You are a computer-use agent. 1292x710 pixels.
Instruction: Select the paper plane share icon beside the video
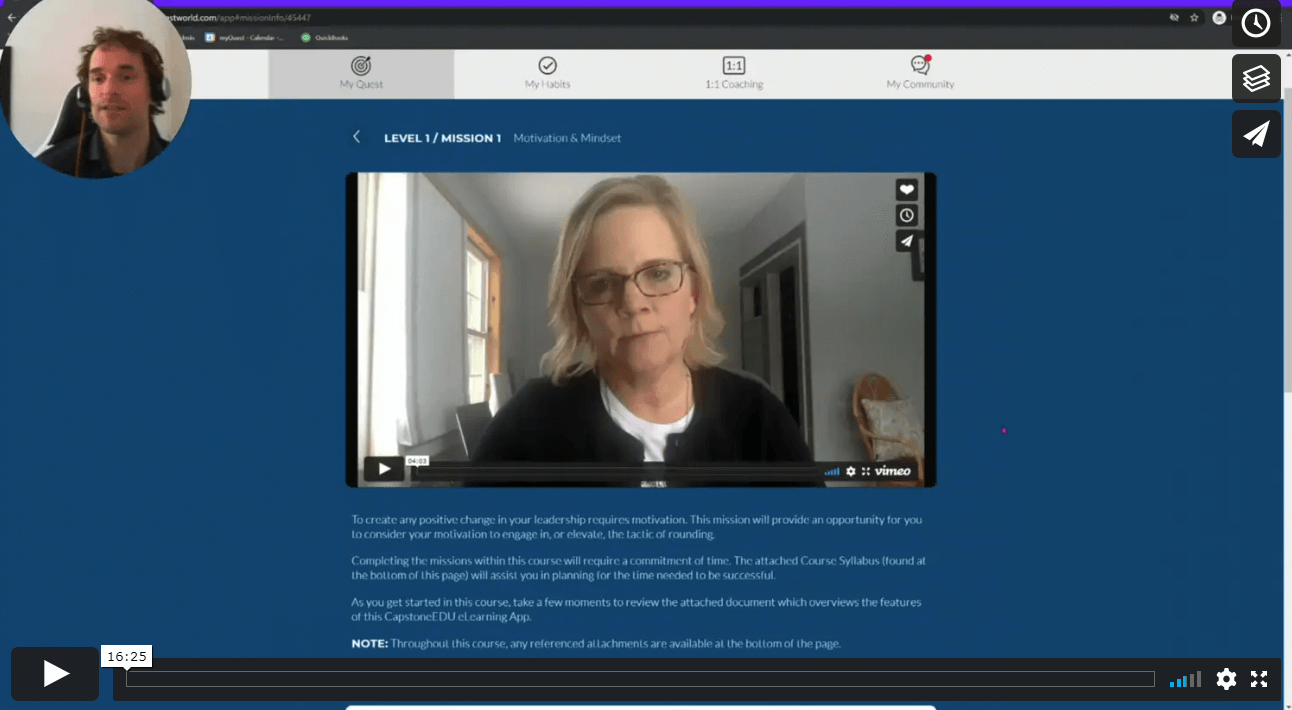(x=905, y=241)
